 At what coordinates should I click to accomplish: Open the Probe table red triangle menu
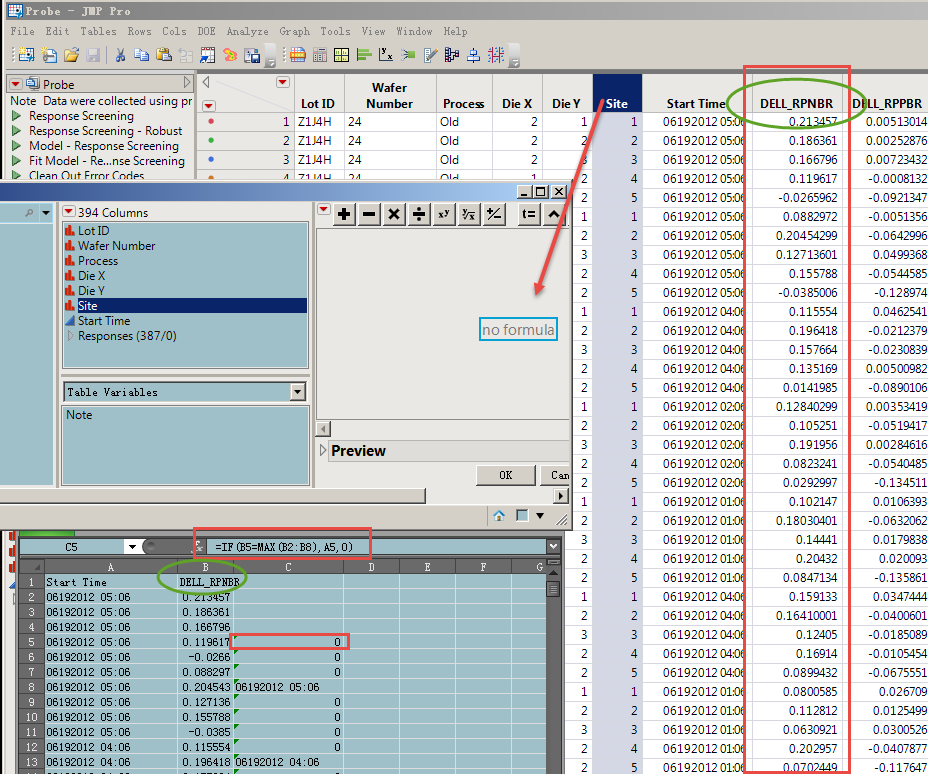(16, 84)
